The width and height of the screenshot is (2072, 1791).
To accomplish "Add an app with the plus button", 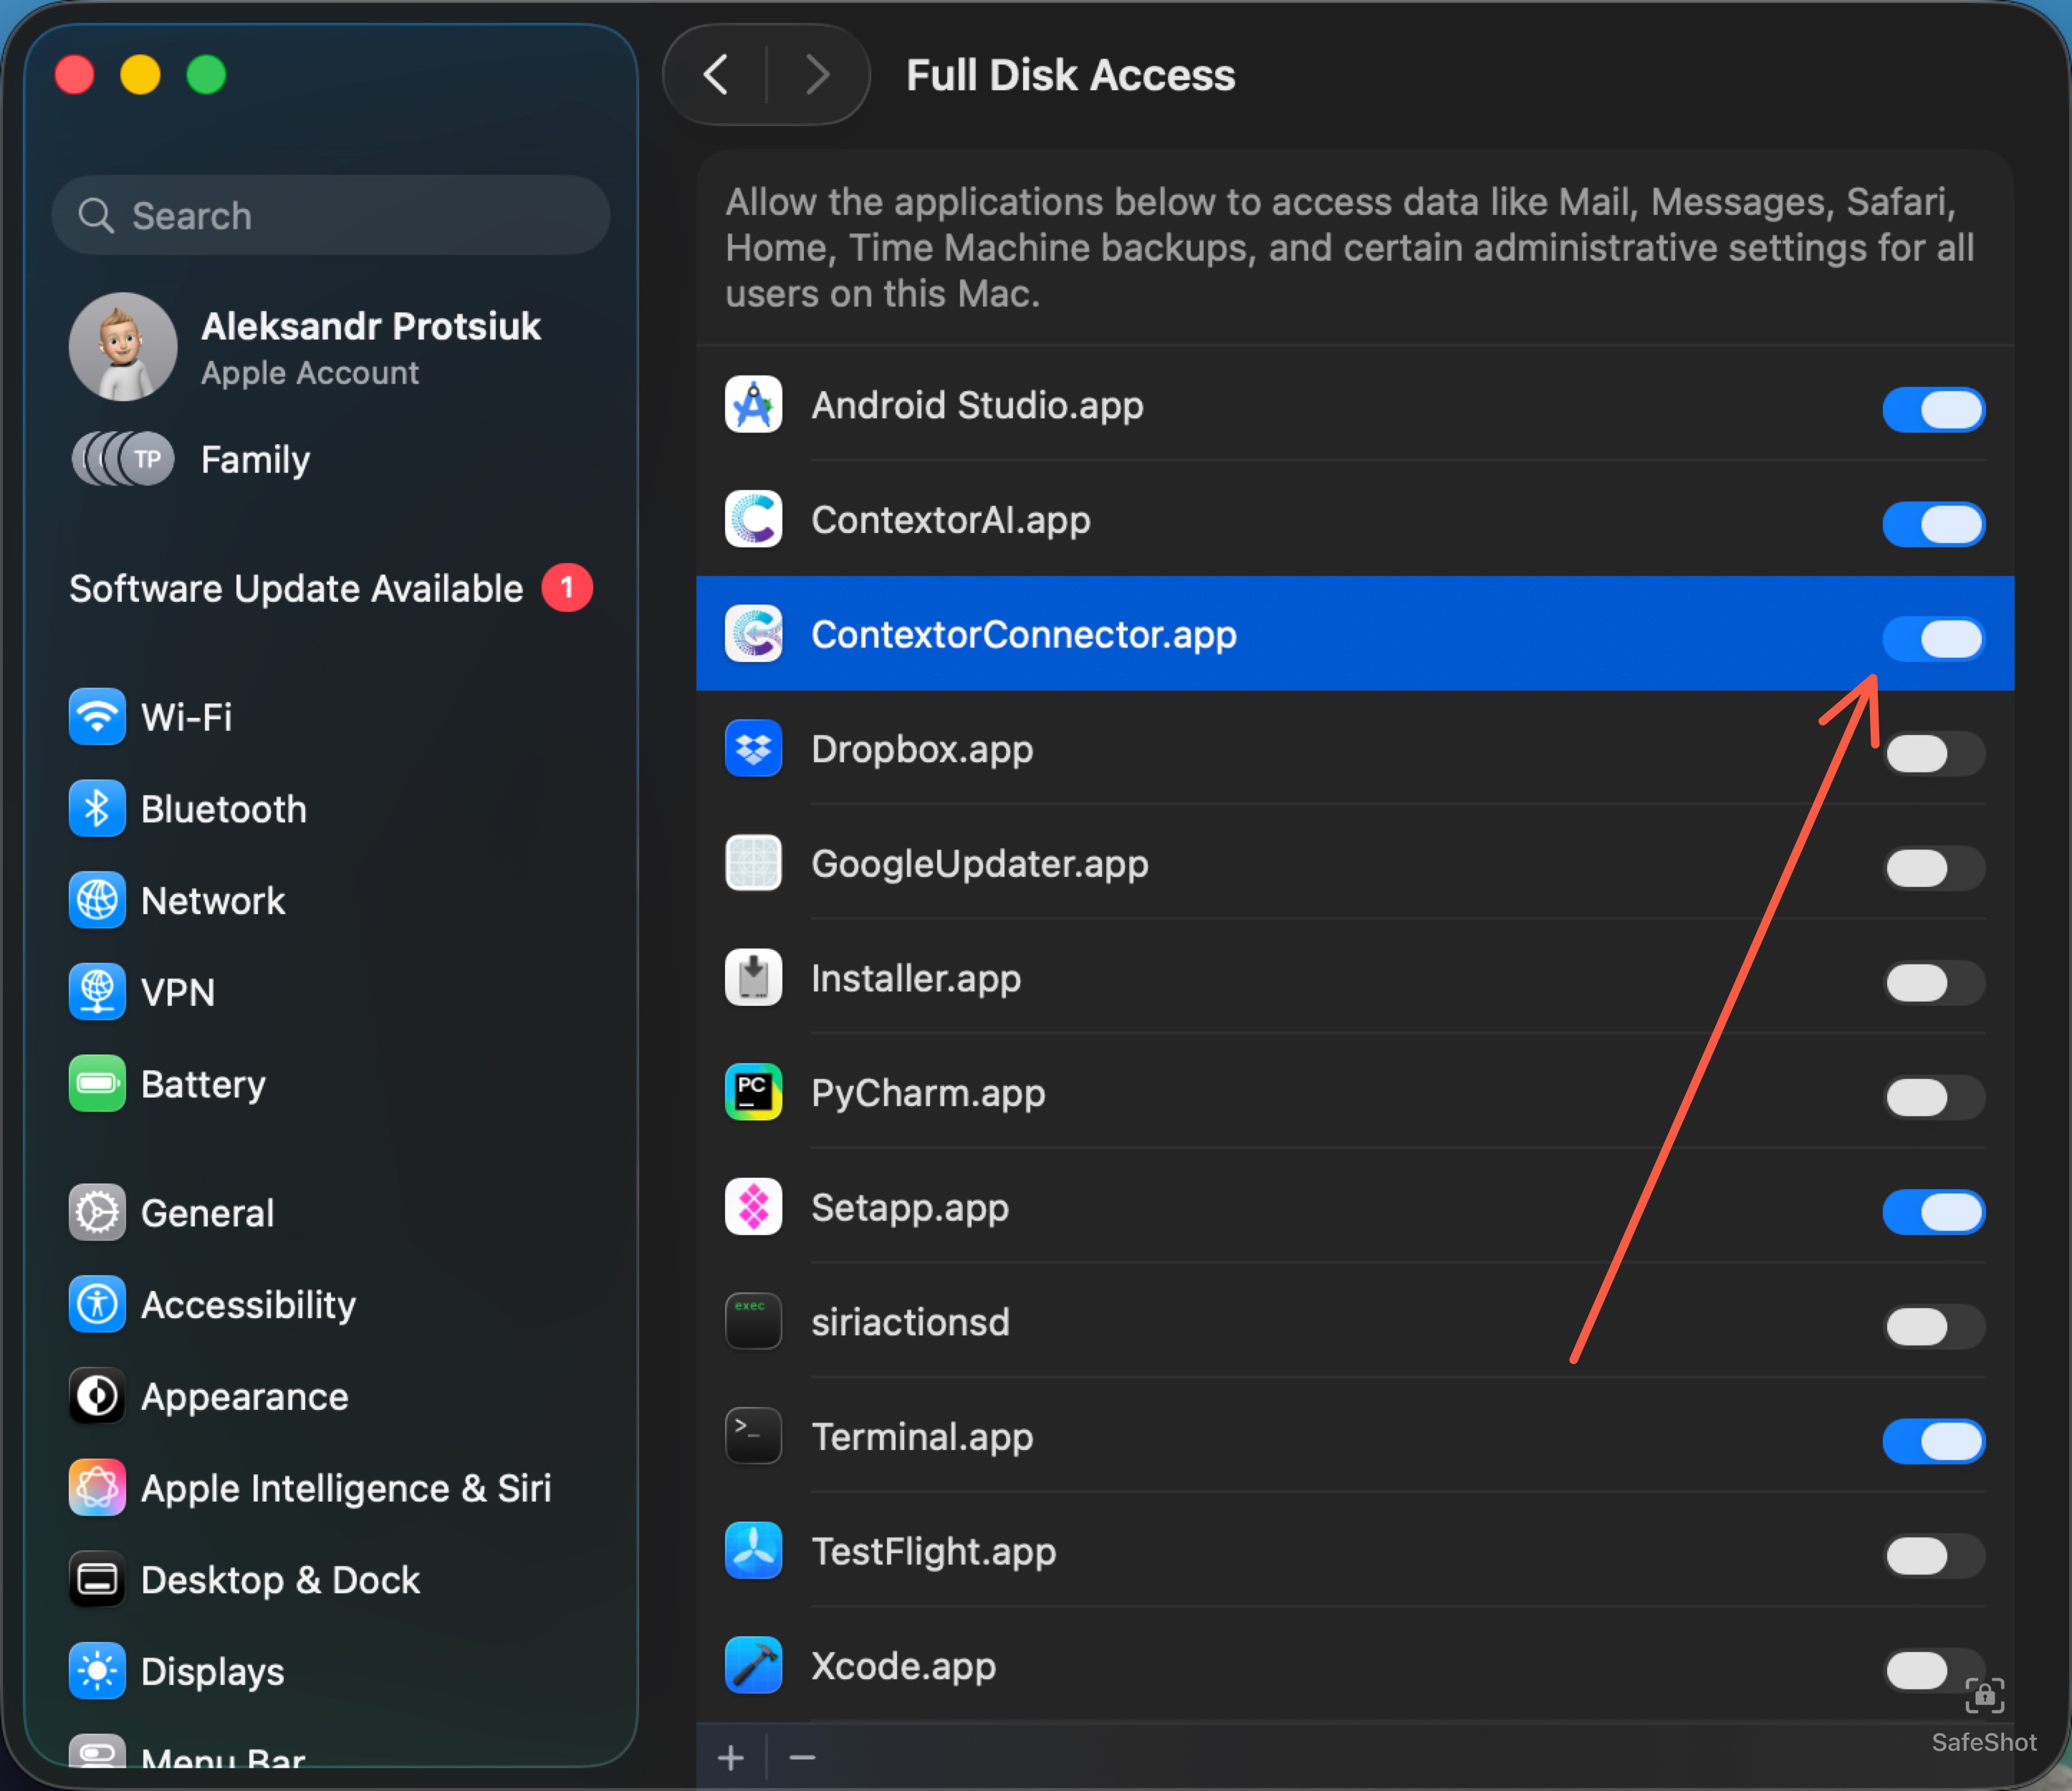I will pos(731,1757).
